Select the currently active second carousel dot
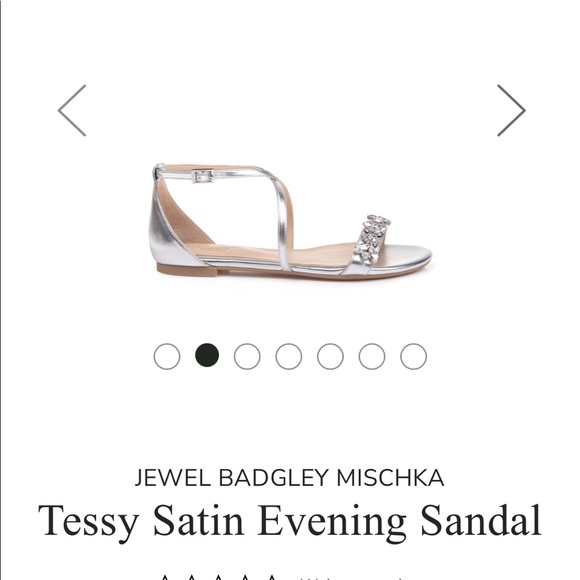 click(207, 355)
